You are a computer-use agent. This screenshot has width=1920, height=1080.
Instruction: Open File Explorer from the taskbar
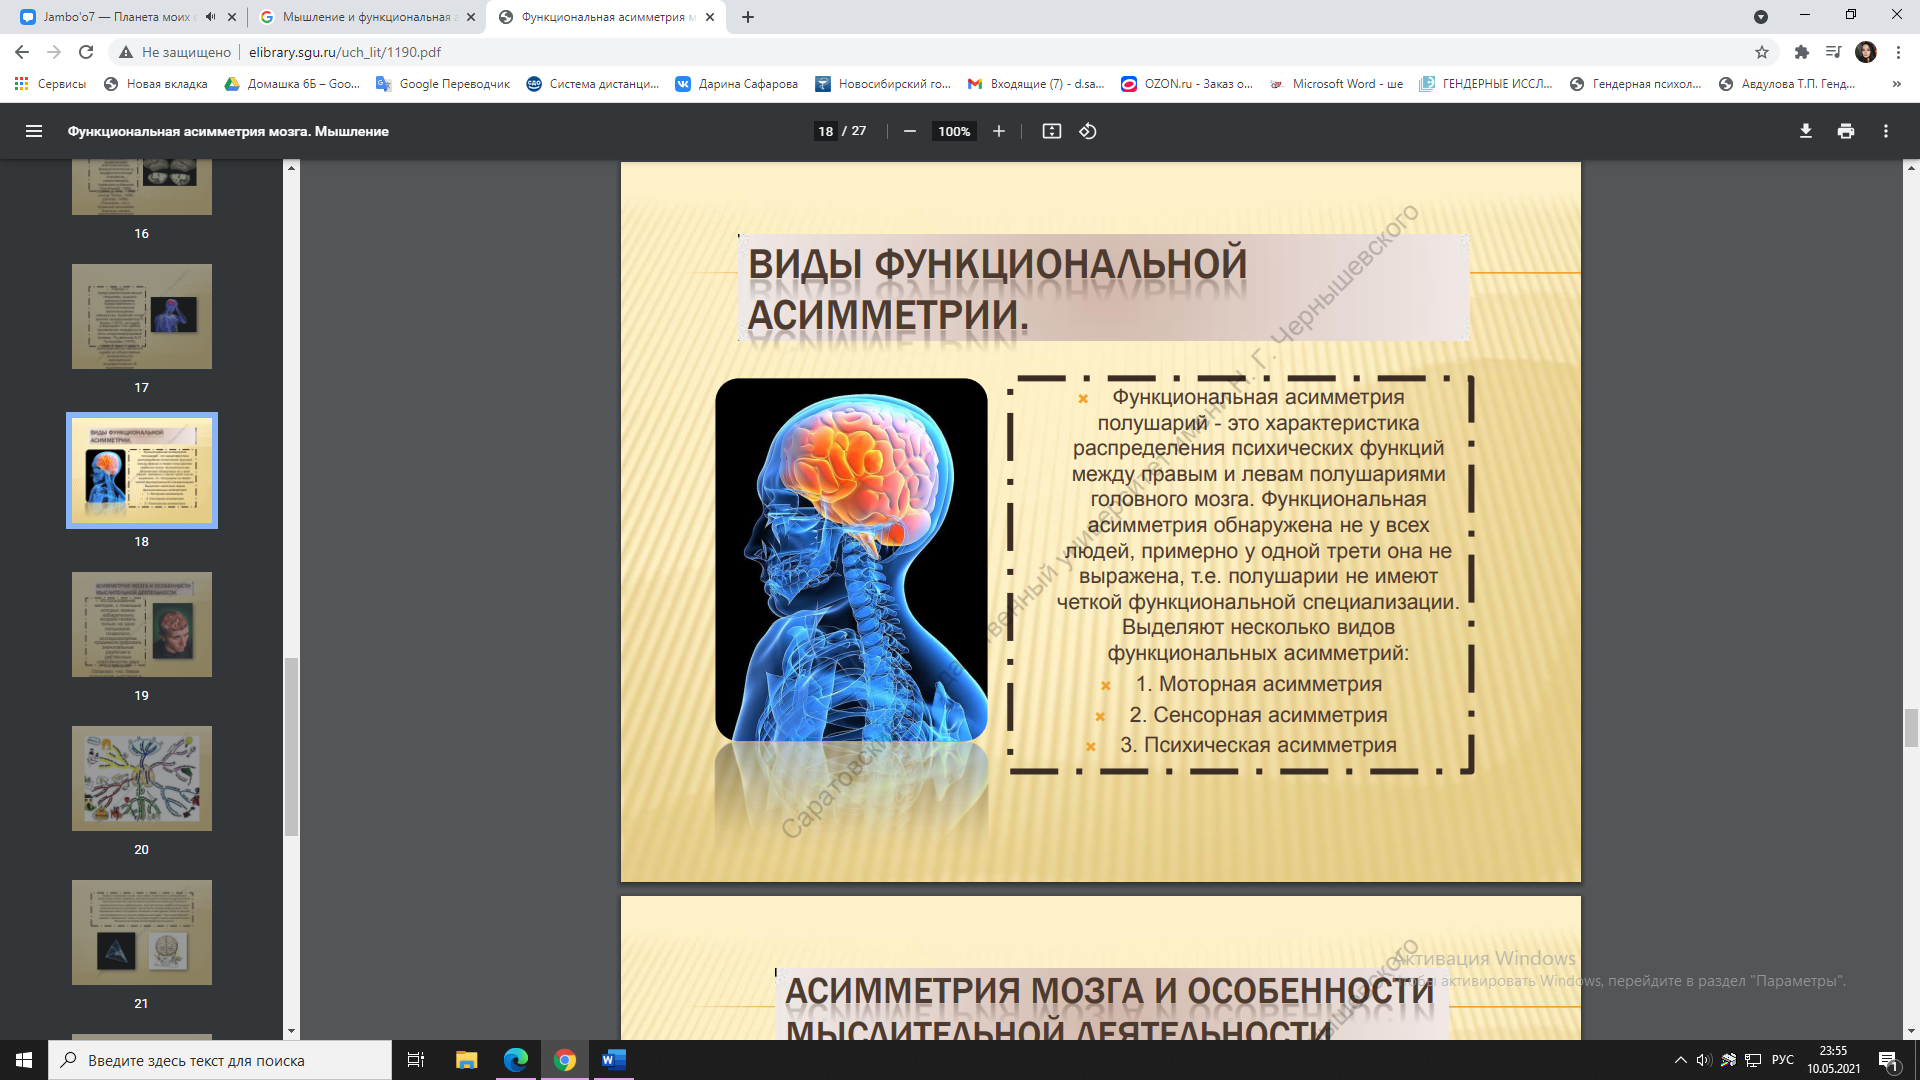click(x=467, y=1060)
